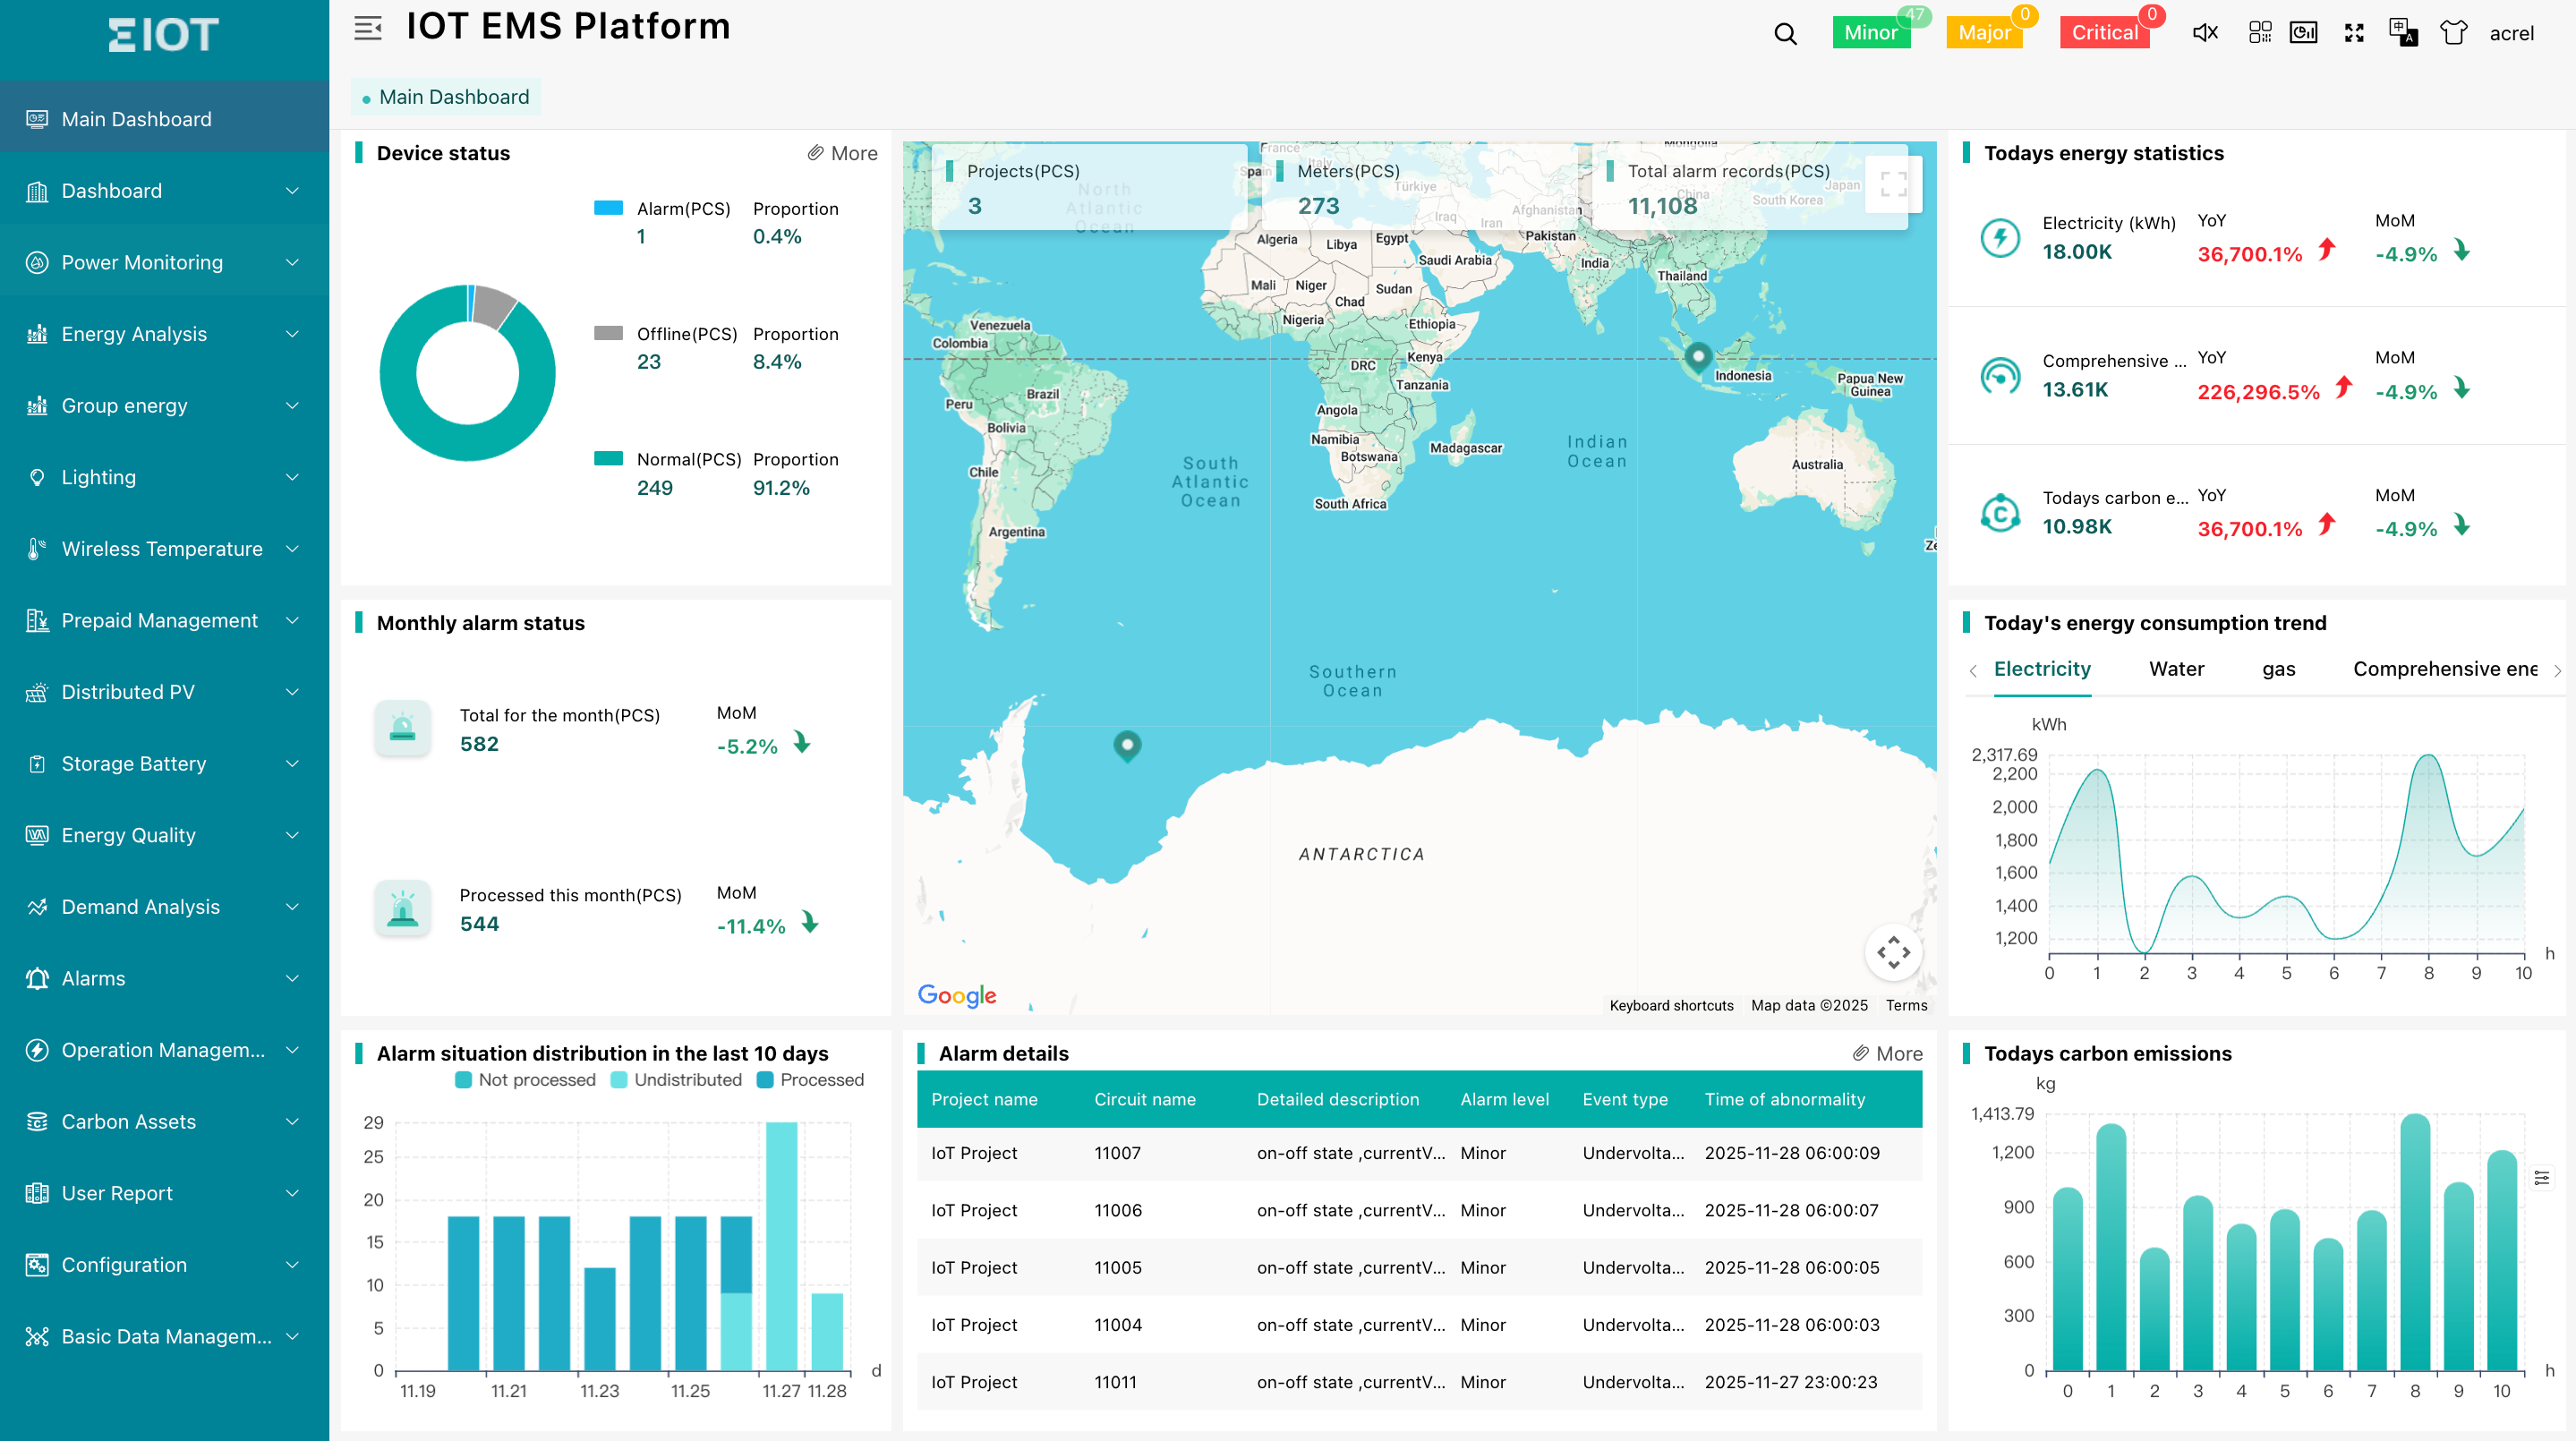
Task: Click the shirt theme icon
Action: pyautogui.click(x=2453, y=33)
